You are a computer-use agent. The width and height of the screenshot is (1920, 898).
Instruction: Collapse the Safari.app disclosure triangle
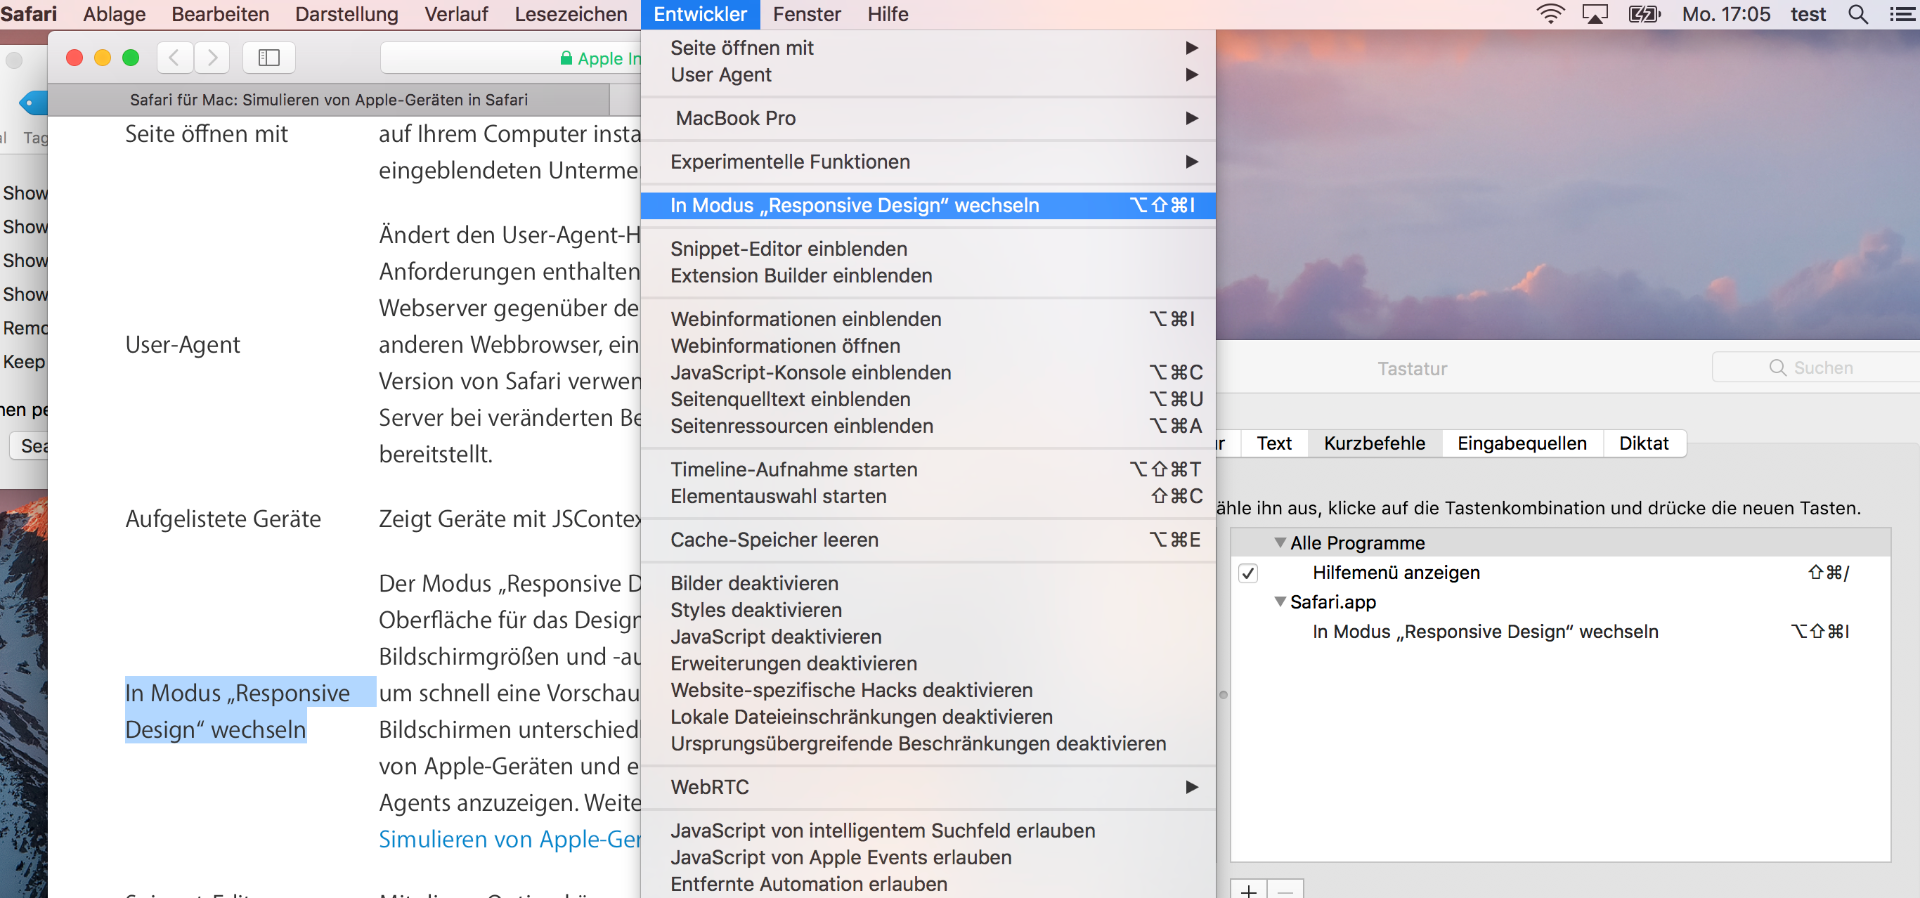(x=1280, y=602)
